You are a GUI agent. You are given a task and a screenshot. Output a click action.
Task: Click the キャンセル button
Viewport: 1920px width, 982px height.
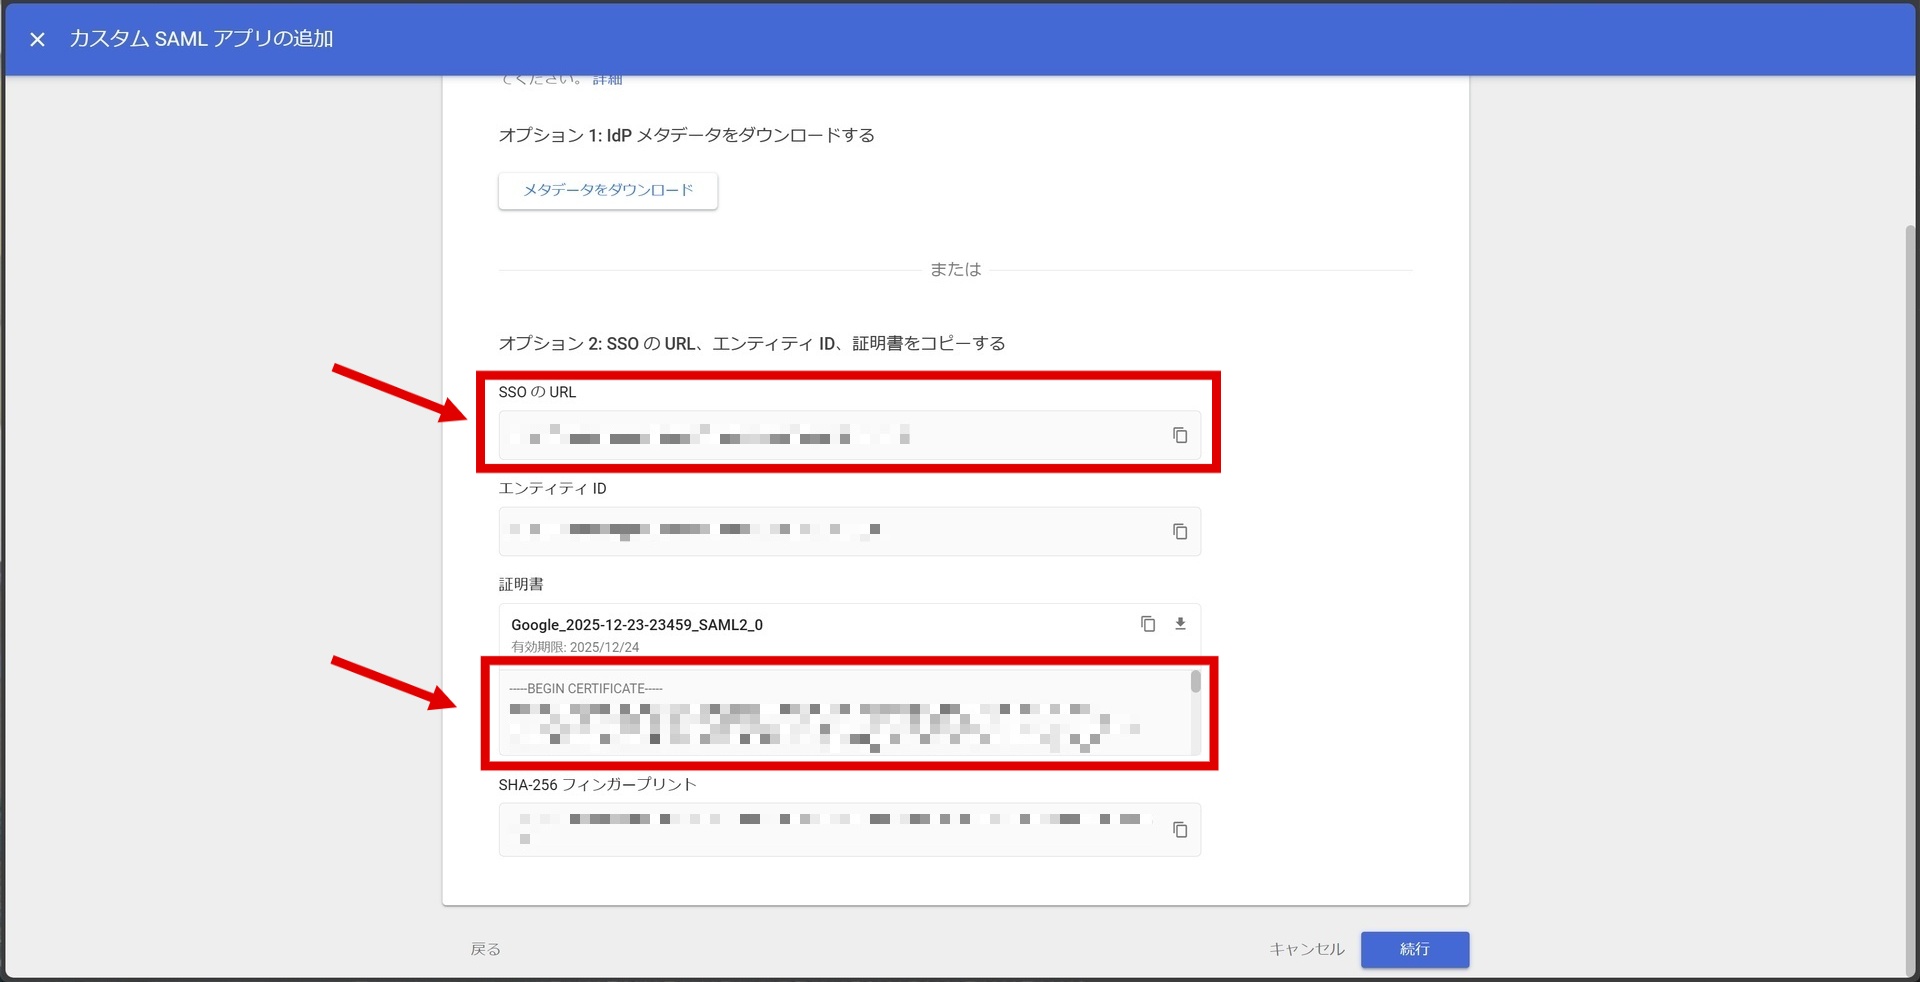pyautogui.click(x=1307, y=949)
